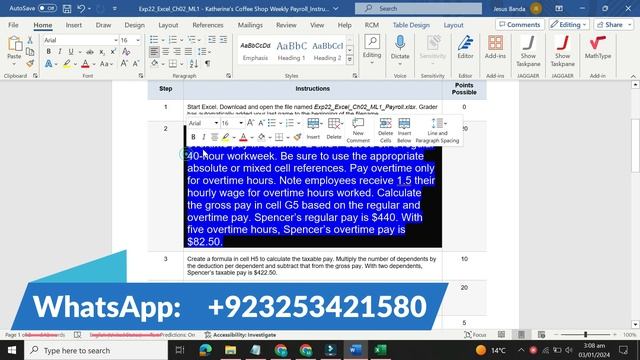640x360 pixels.
Task: Apply the Heading 1 style
Action: pyautogui.click(x=291, y=51)
